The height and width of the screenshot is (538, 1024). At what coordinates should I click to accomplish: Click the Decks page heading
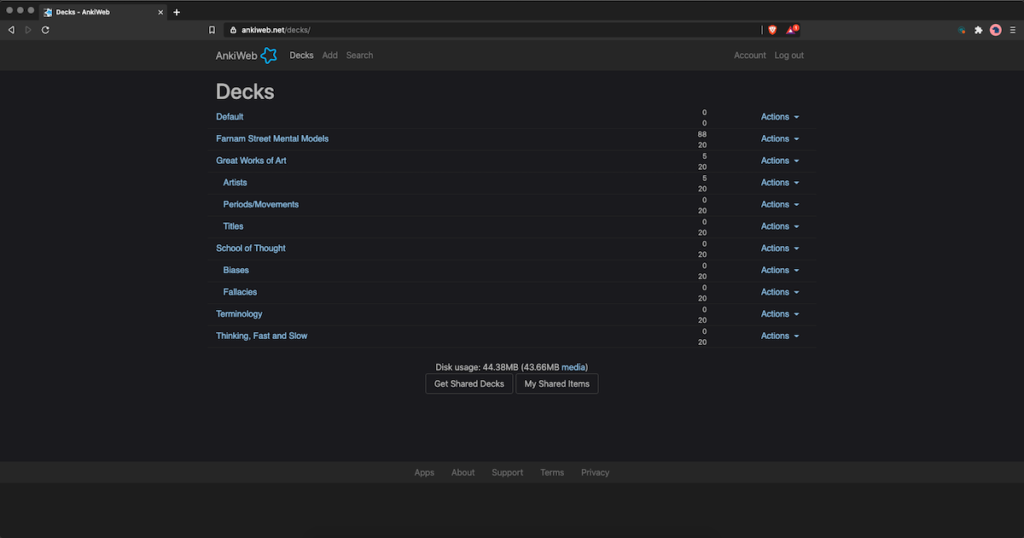(245, 91)
